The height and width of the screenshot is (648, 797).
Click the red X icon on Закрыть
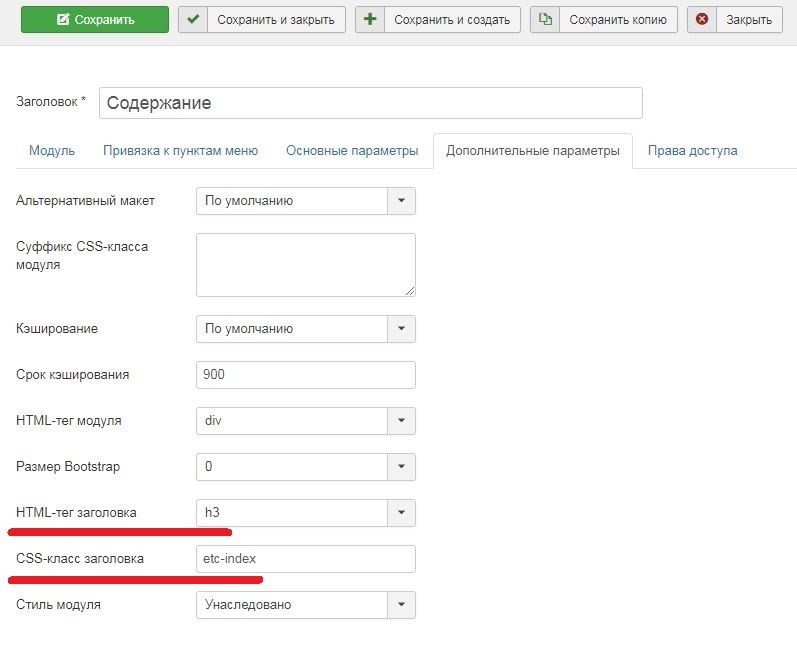pyautogui.click(x=702, y=19)
